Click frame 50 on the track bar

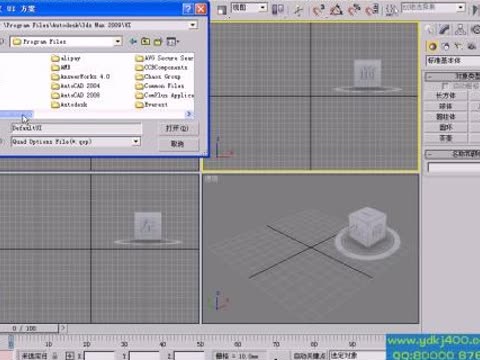click(200, 344)
